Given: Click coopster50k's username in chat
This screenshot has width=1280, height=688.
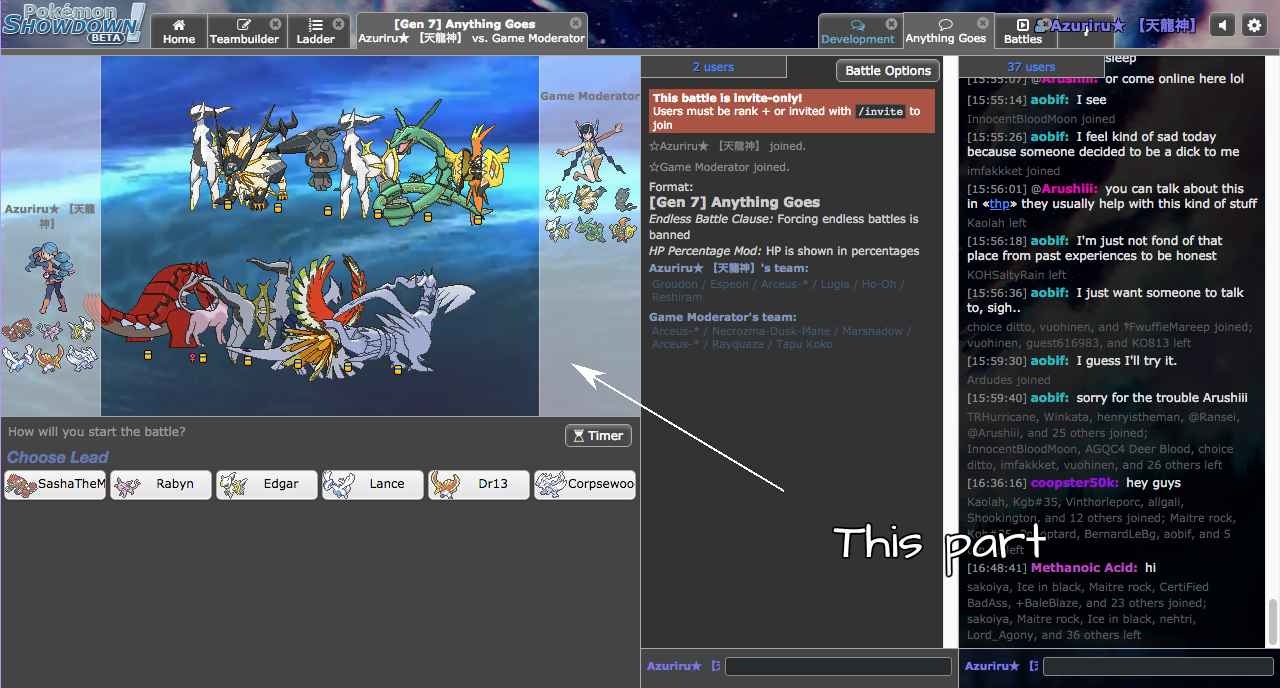Looking at the screenshot, I should [x=1074, y=482].
